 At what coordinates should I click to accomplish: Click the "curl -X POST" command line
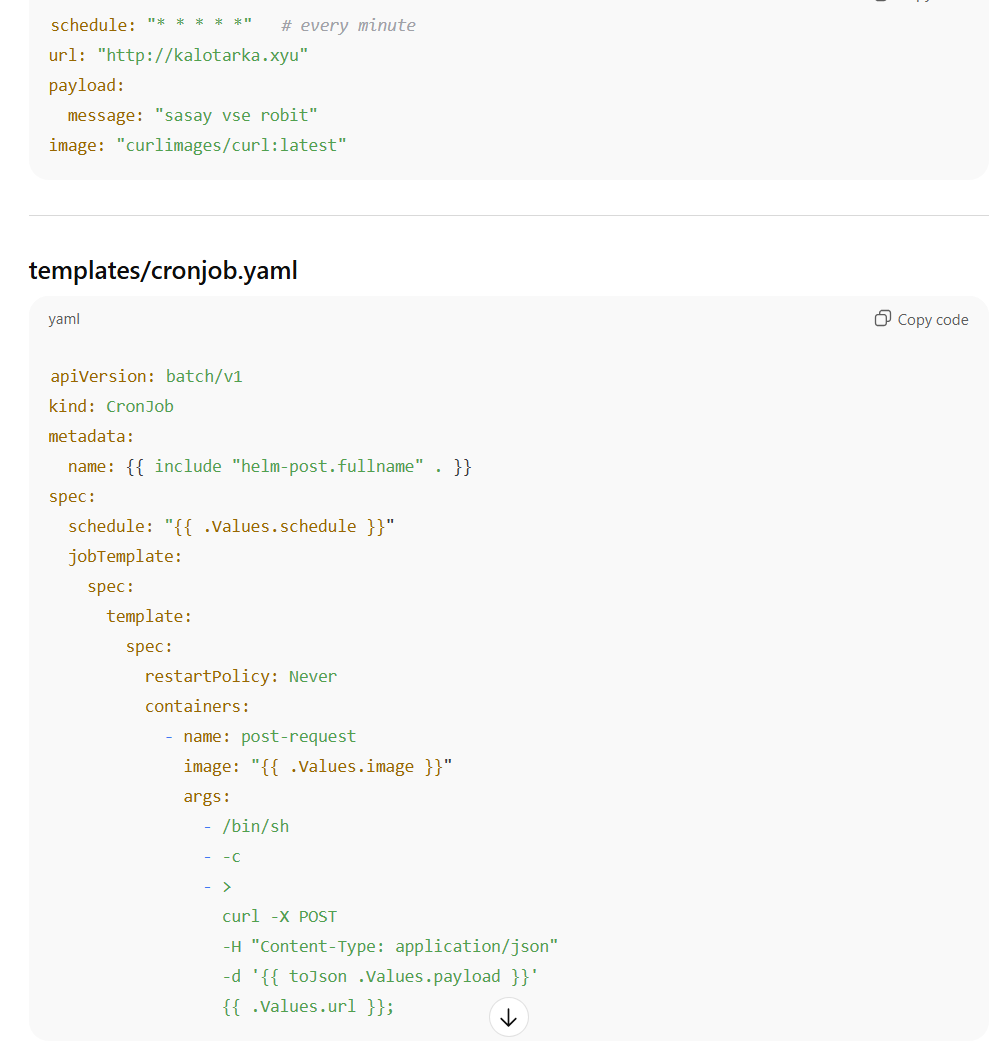pos(280,916)
